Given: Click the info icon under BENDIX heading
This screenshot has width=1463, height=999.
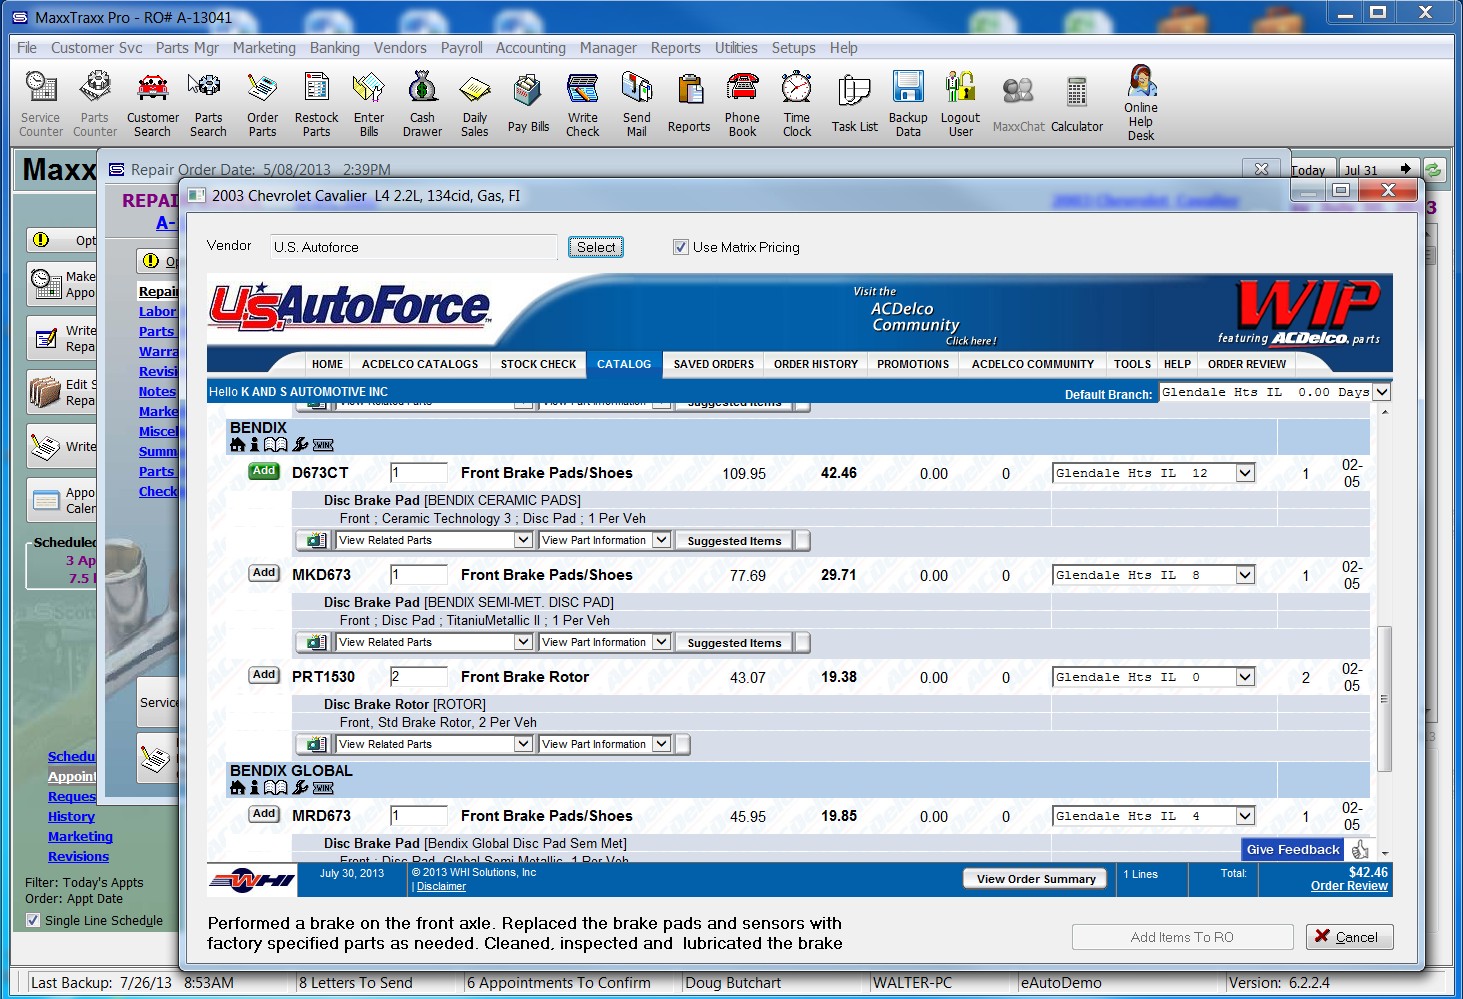Looking at the screenshot, I should 254,445.
